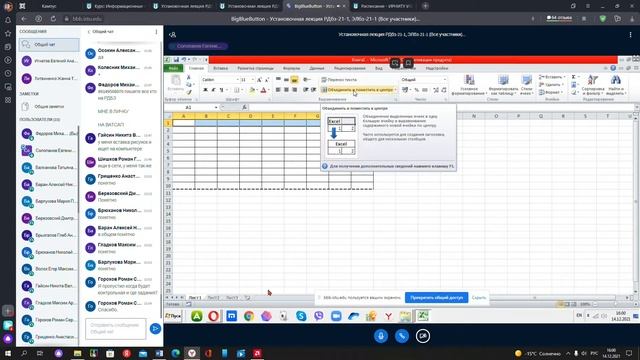Click the AutoSum sigma icon
640x360 pixels.
point(573,77)
